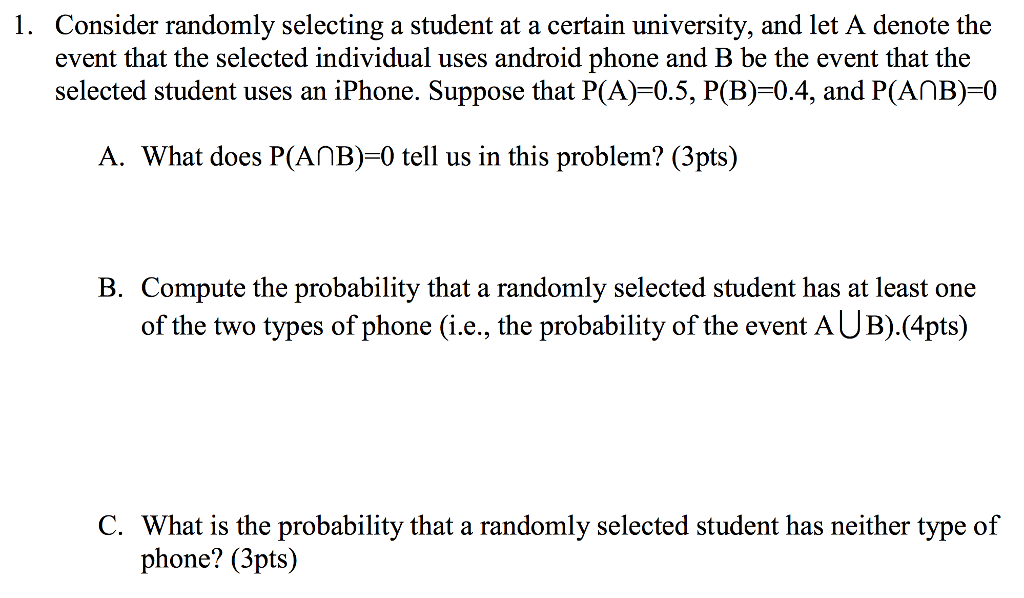Screen dimensions: 1024x598
Task: Click the word "Consider" in first line
Action: [x=106, y=26]
